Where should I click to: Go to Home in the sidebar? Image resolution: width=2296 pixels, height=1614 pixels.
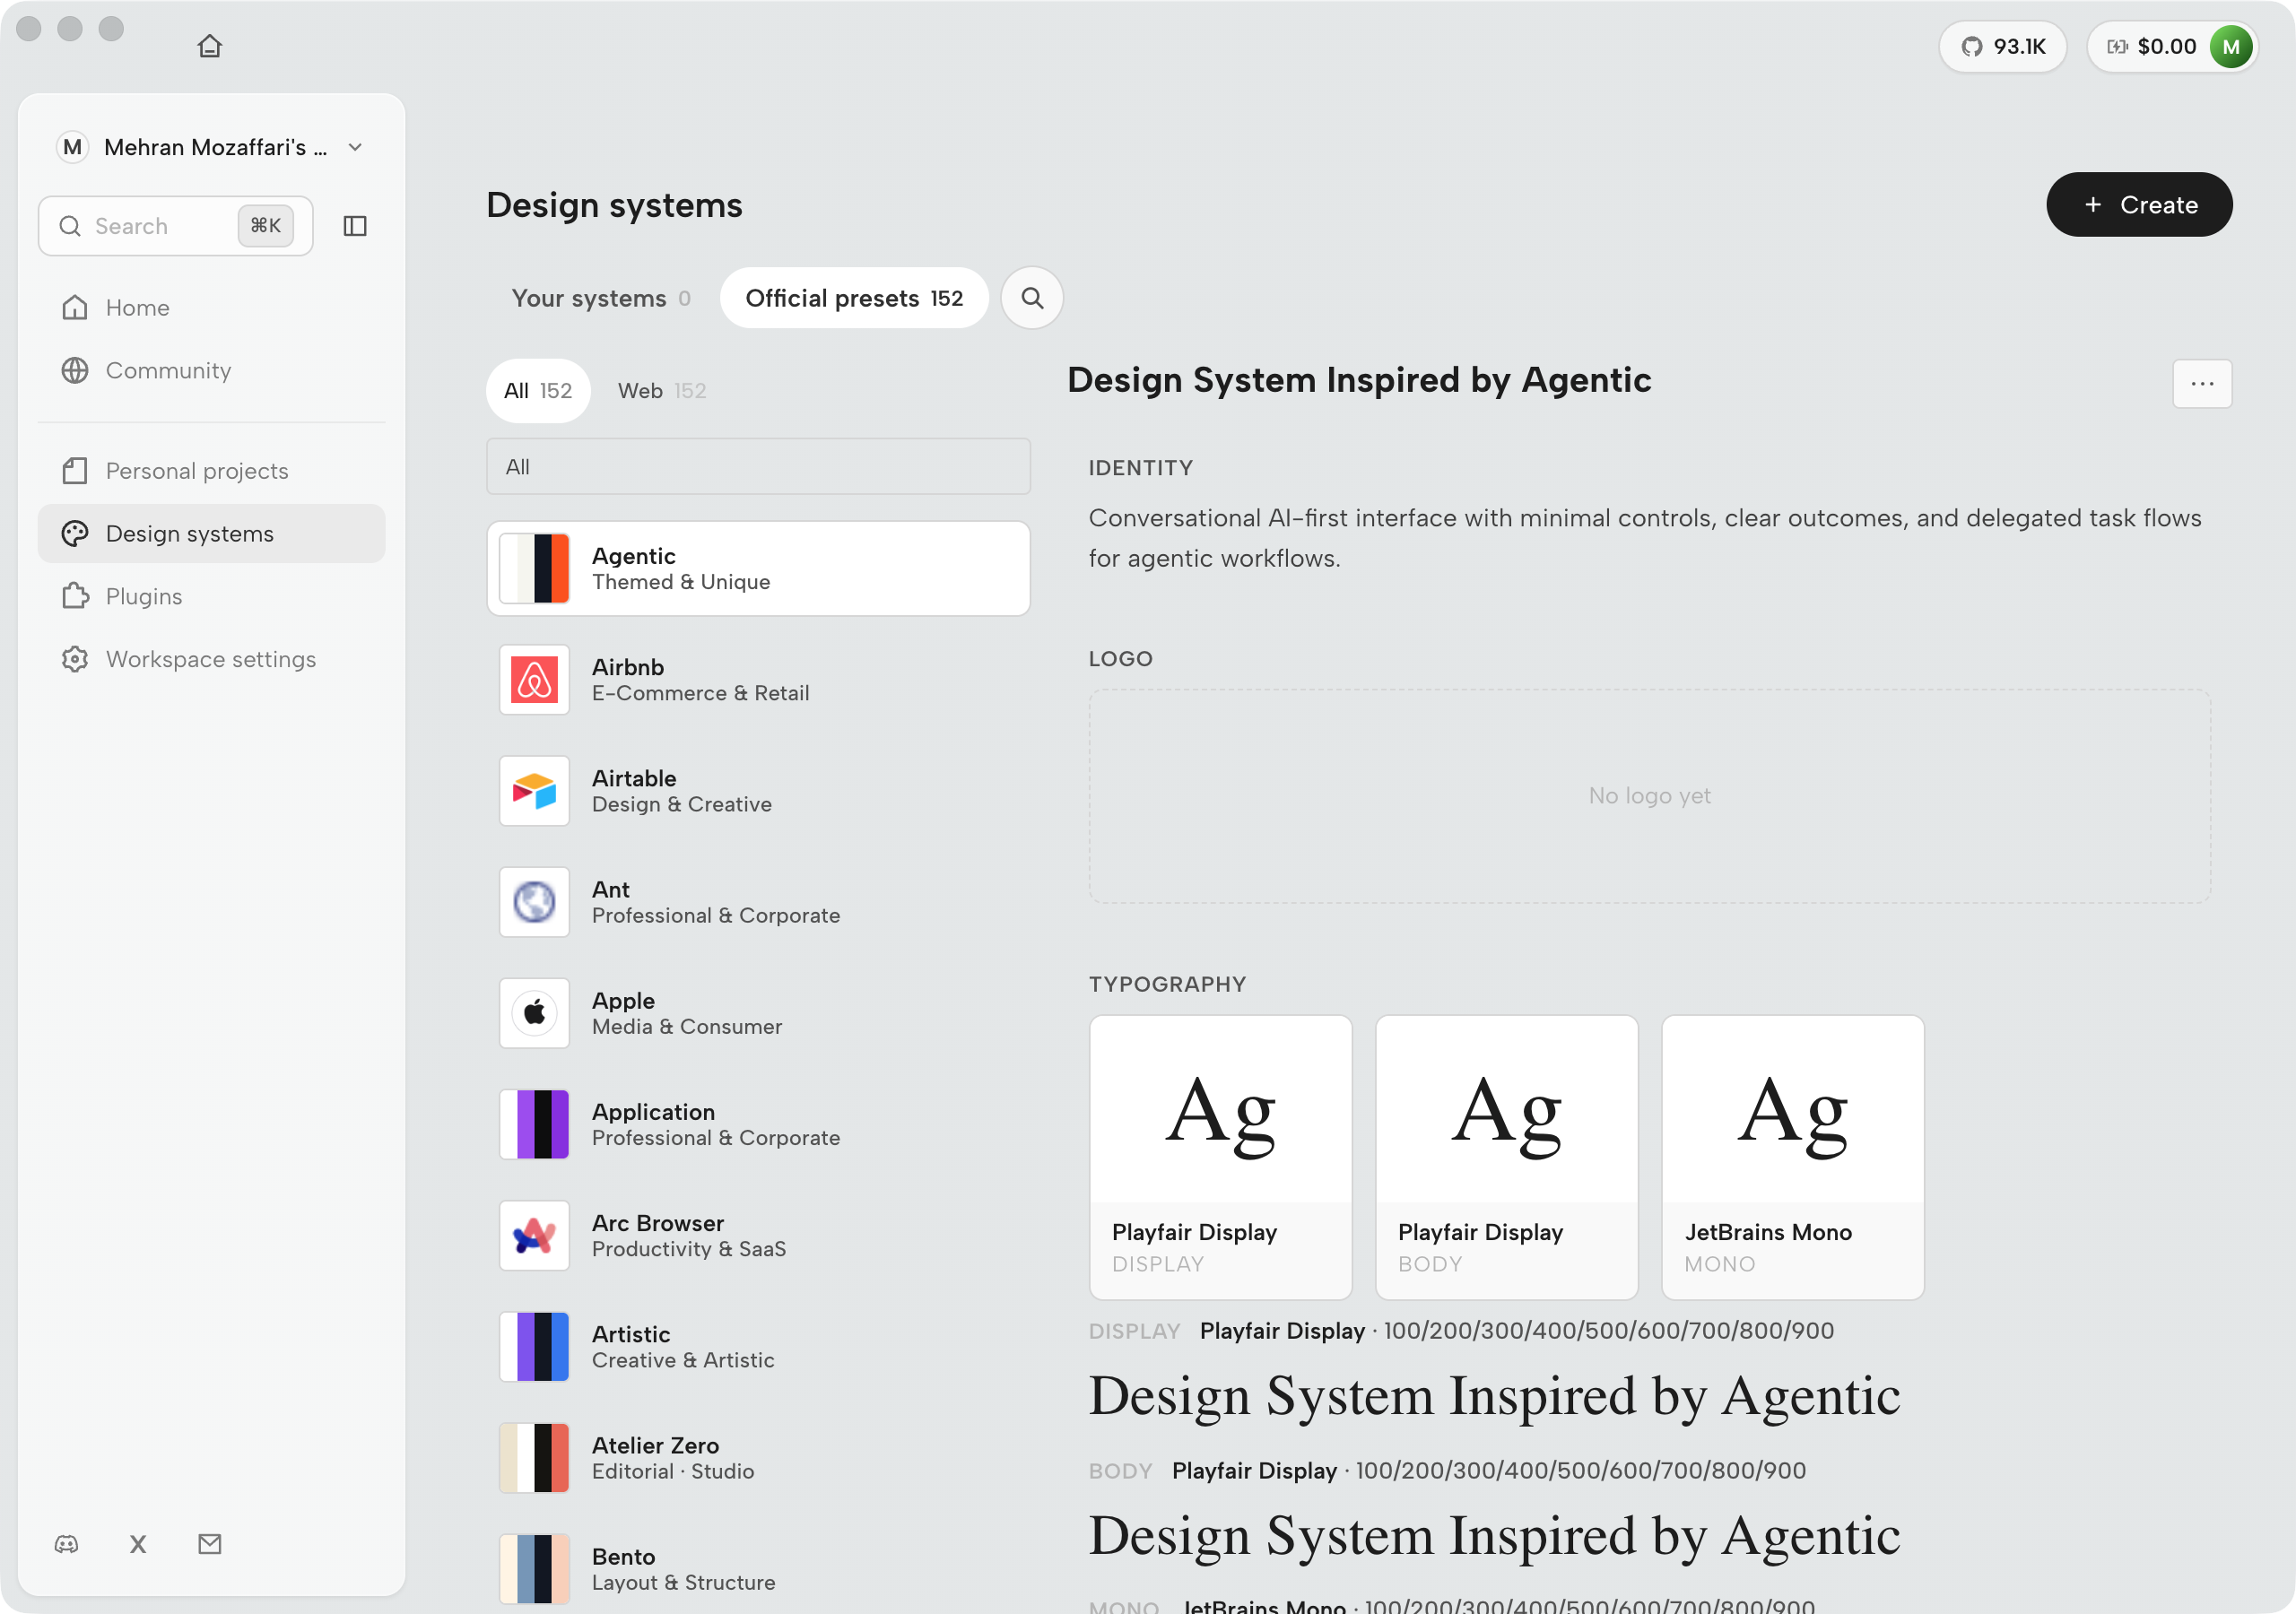211,307
